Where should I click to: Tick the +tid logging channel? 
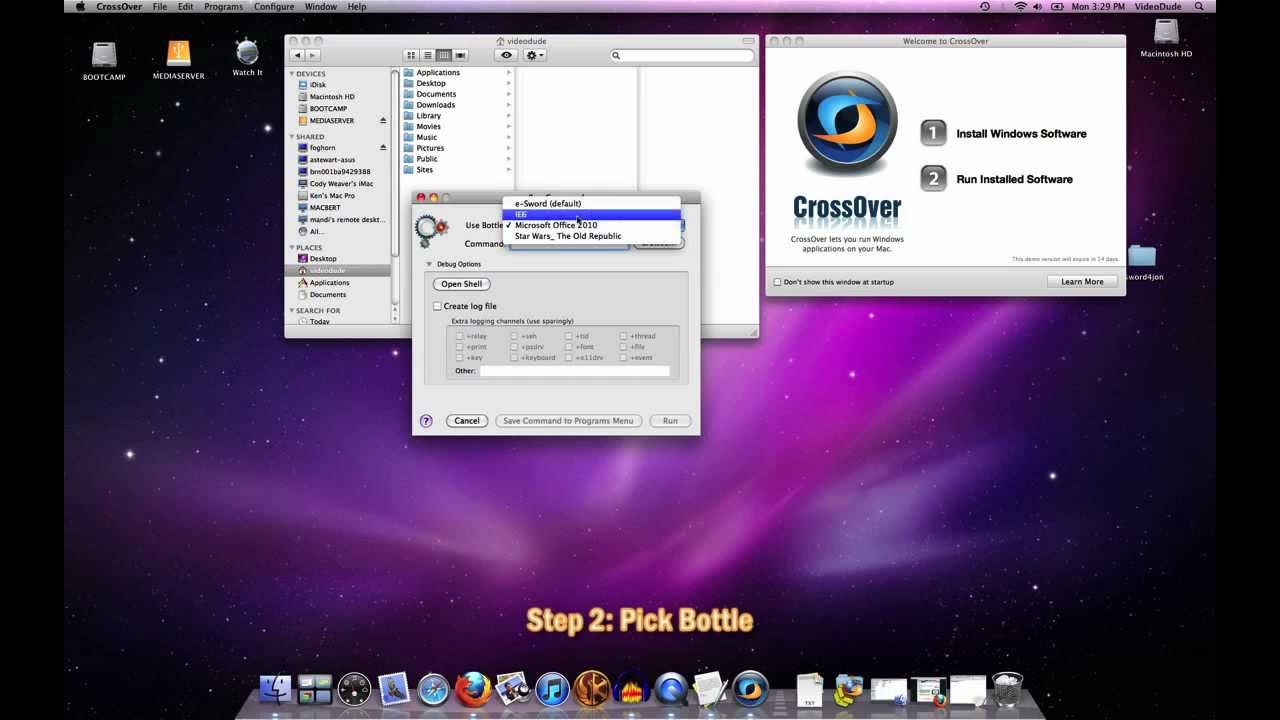pos(569,336)
